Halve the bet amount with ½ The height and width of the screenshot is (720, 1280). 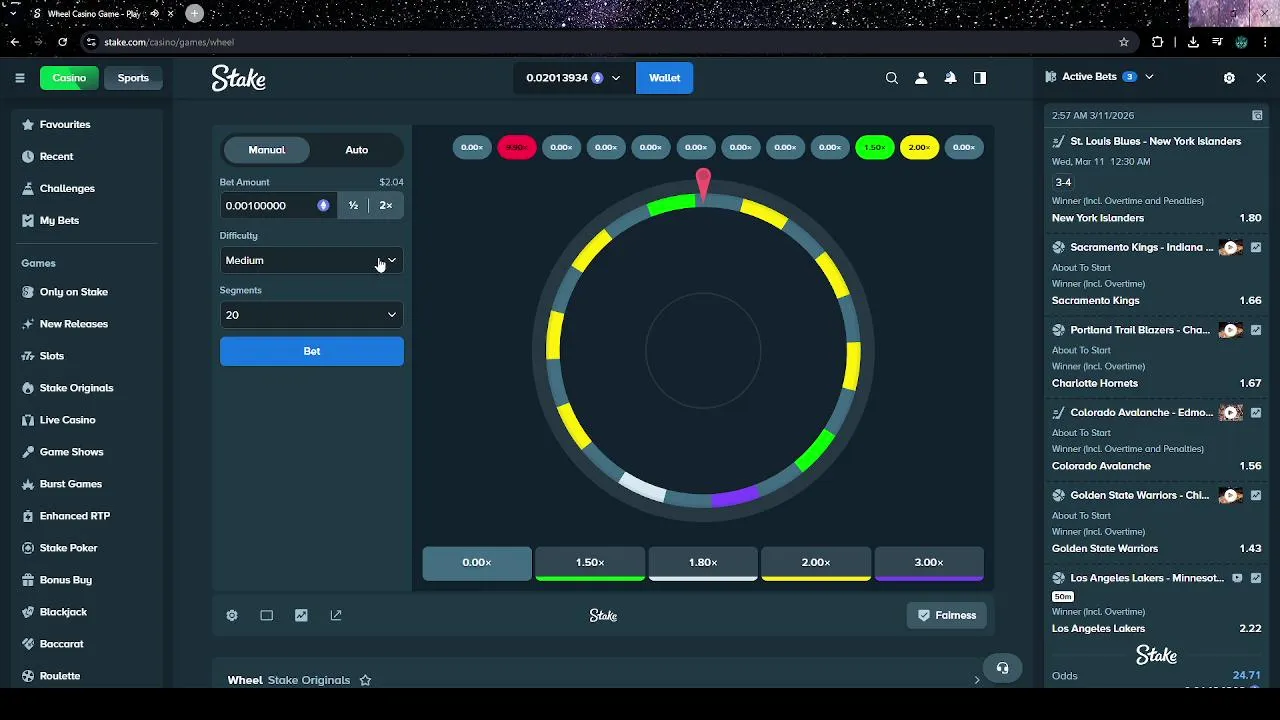pyautogui.click(x=353, y=205)
